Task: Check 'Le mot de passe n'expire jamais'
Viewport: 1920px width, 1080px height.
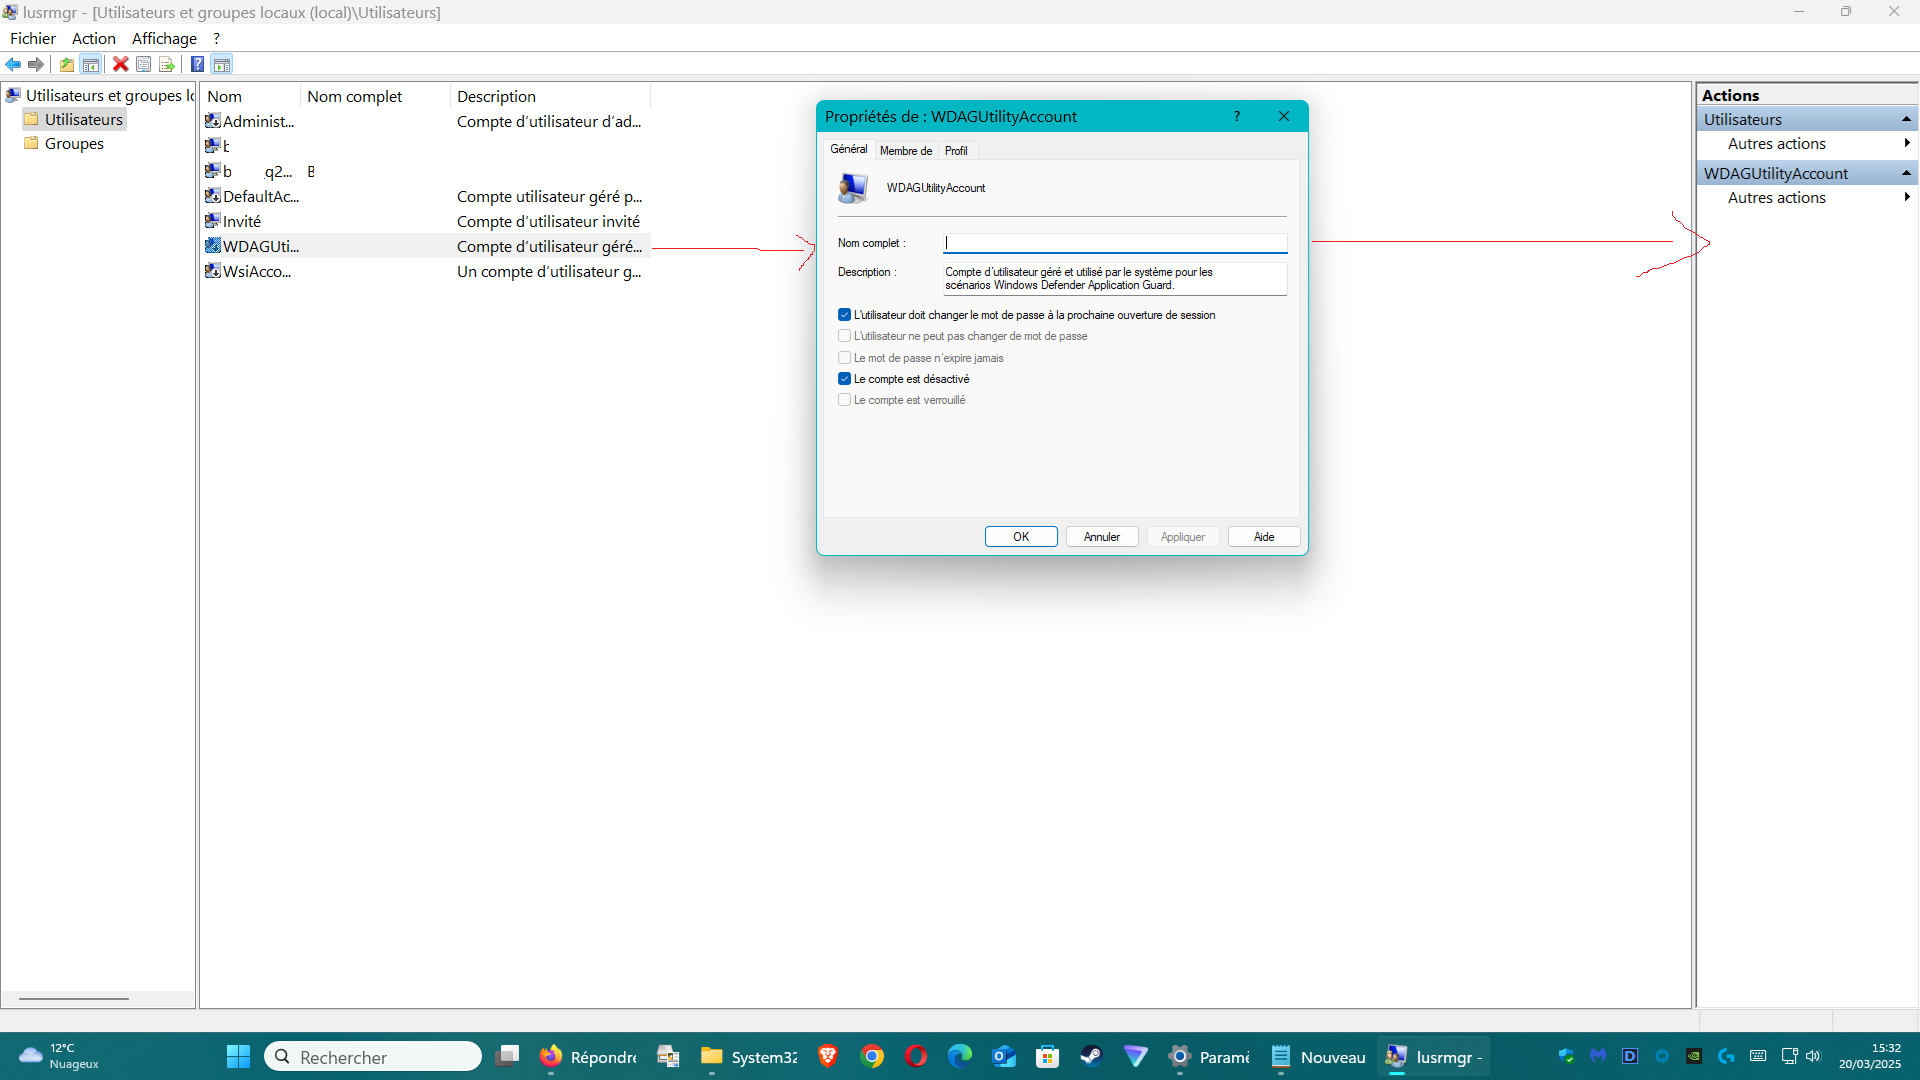Action: pos(845,358)
